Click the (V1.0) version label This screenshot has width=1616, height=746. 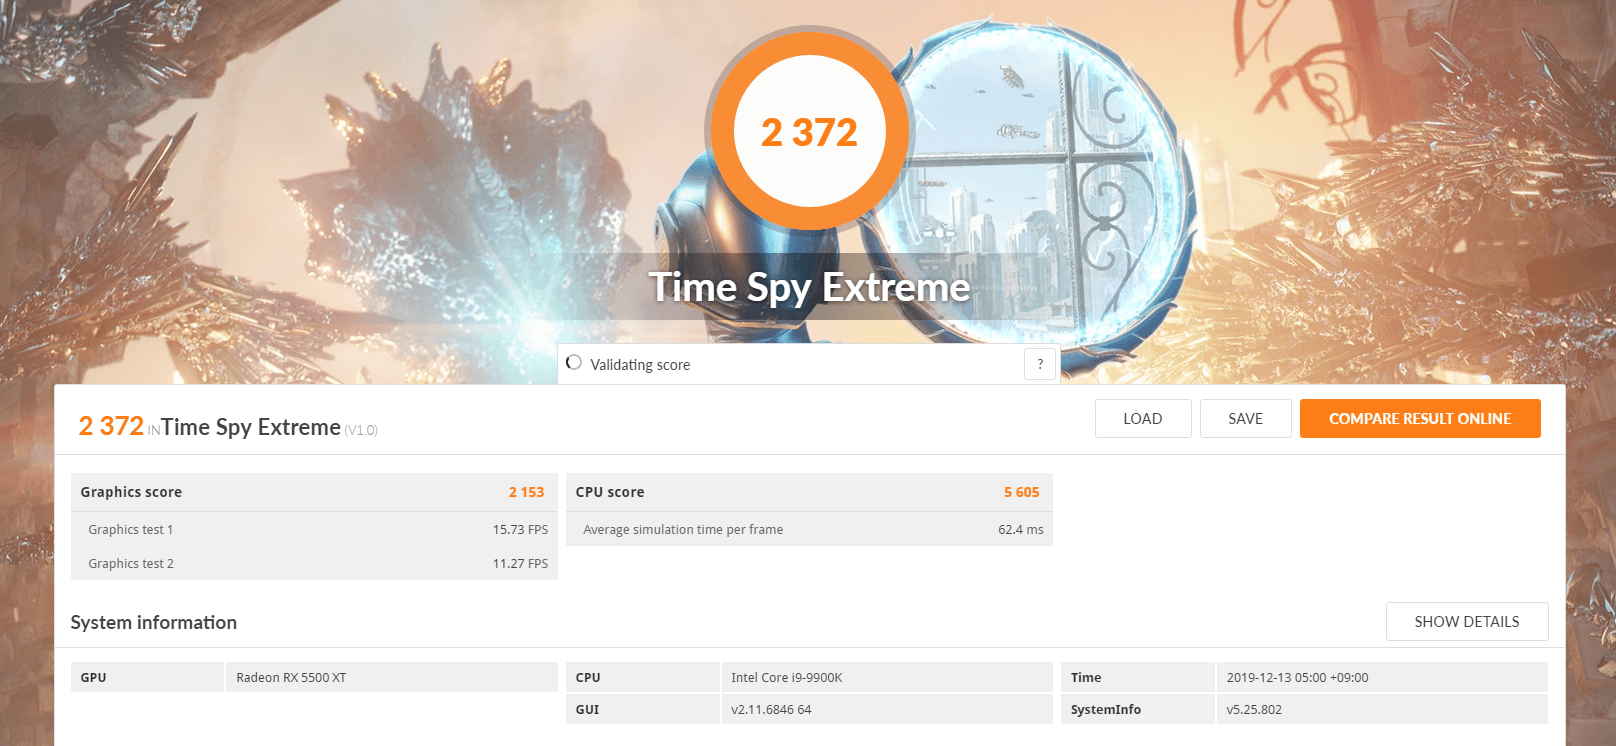[x=361, y=431]
